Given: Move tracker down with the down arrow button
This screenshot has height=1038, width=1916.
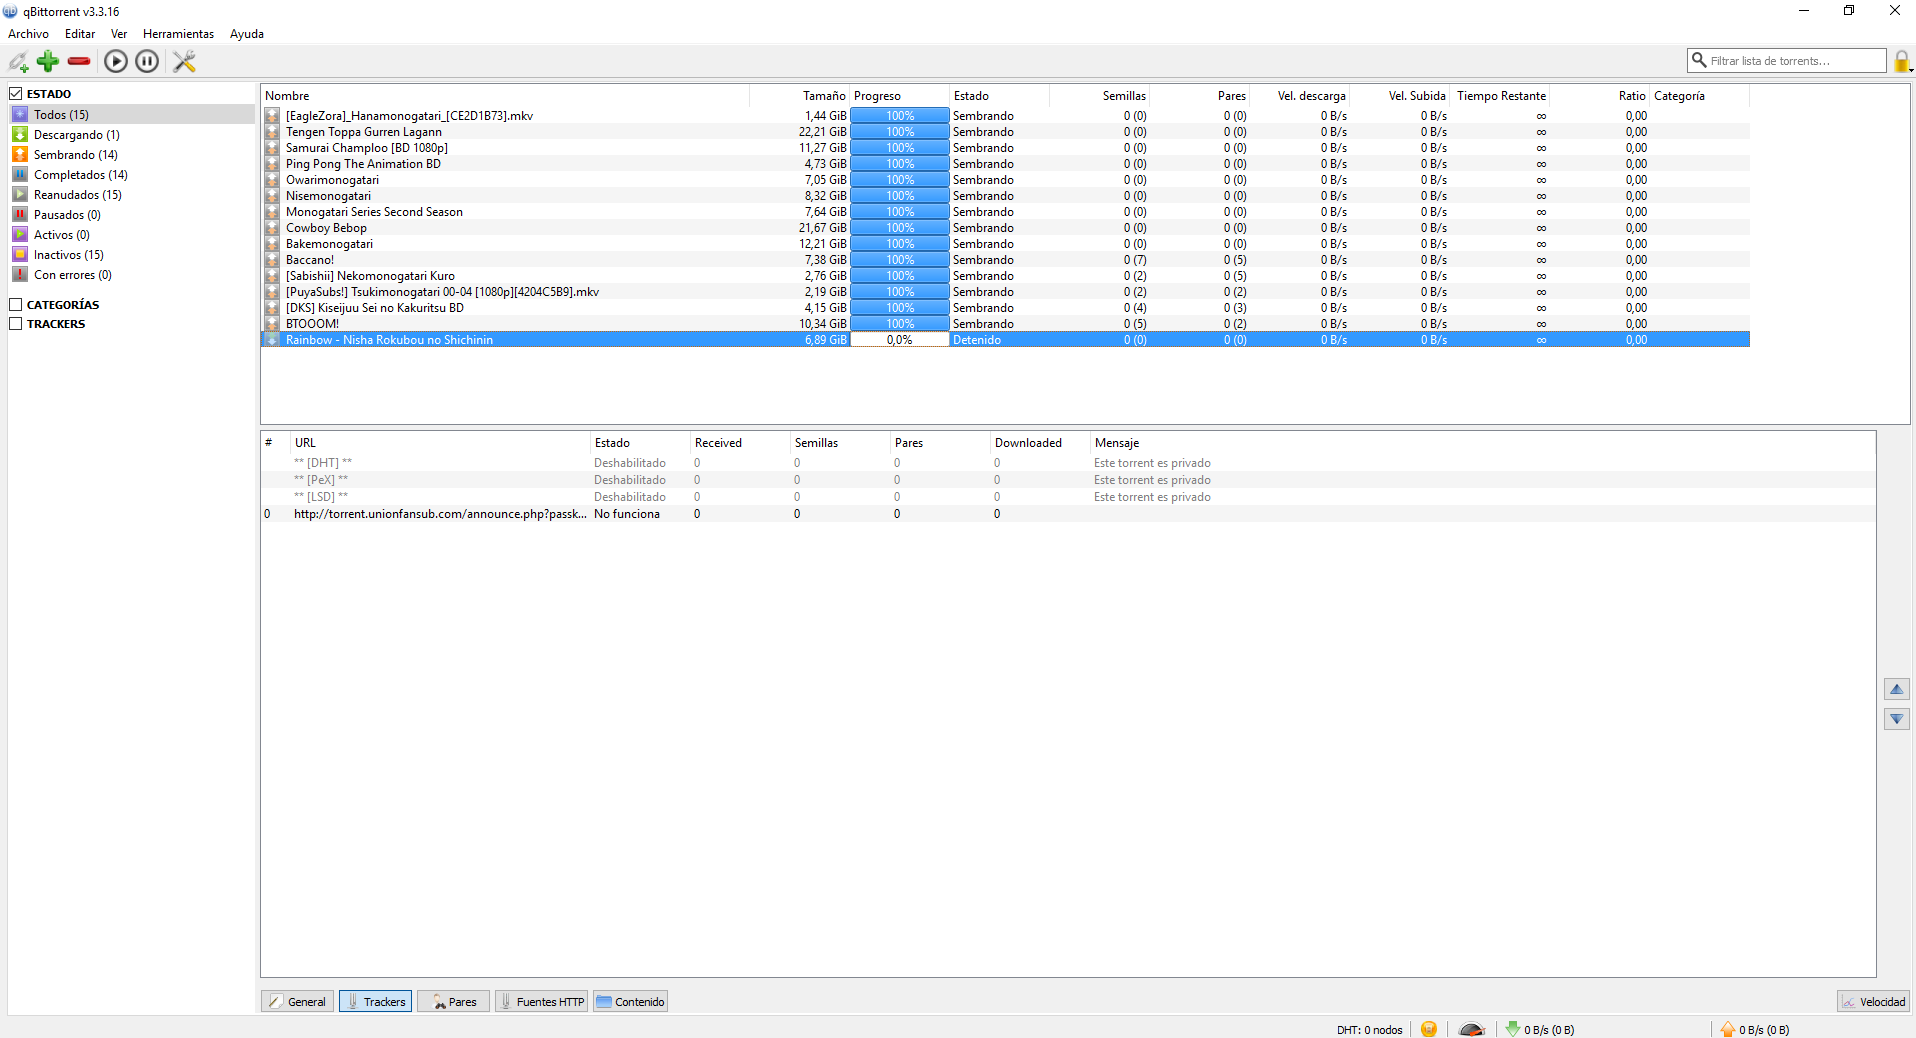Looking at the screenshot, I should (1896, 719).
